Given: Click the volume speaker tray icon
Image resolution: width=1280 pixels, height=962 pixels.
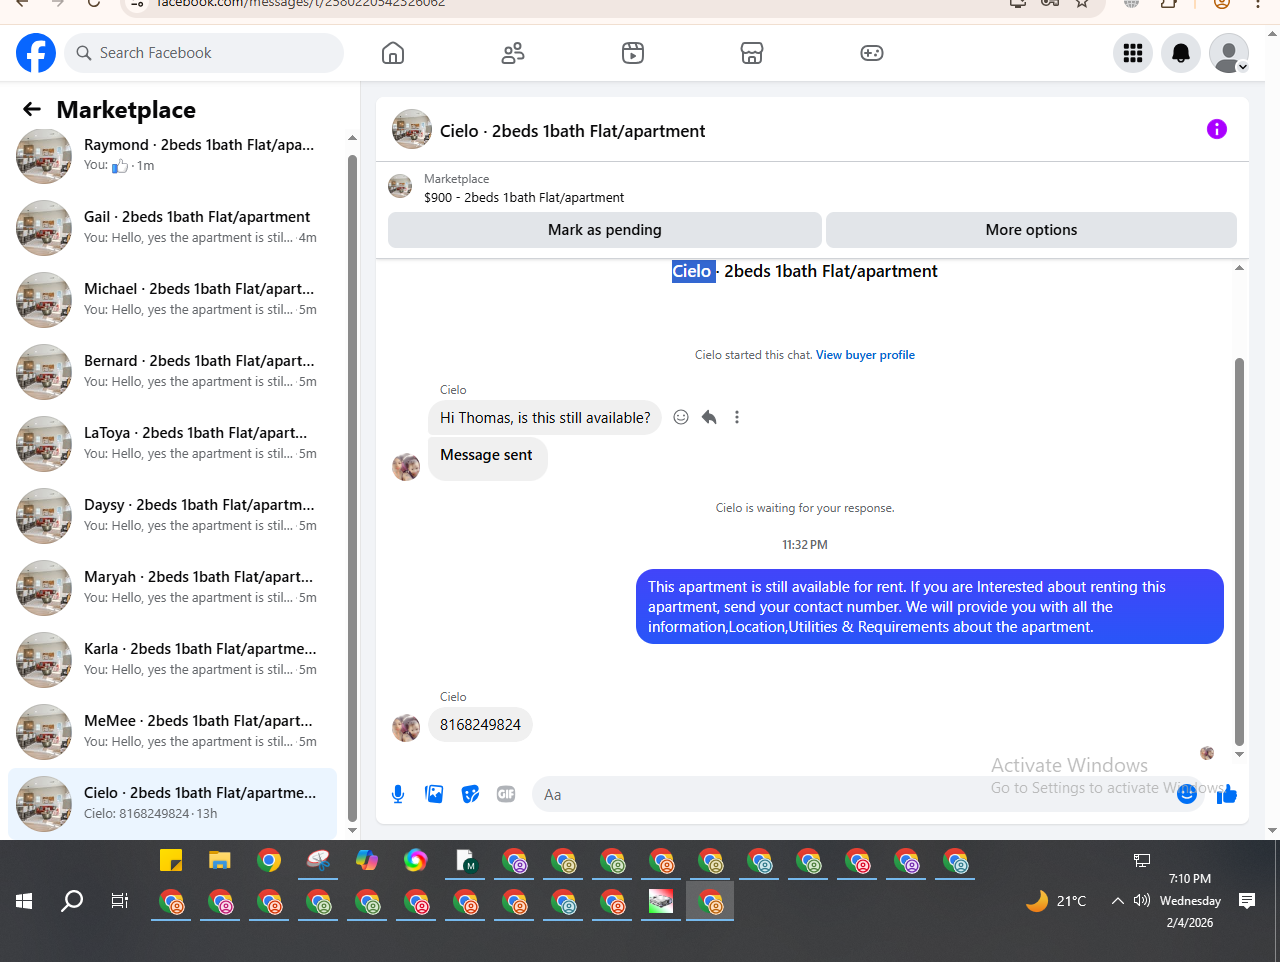Looking at the screenshot, I should (x=1142, y=901).
